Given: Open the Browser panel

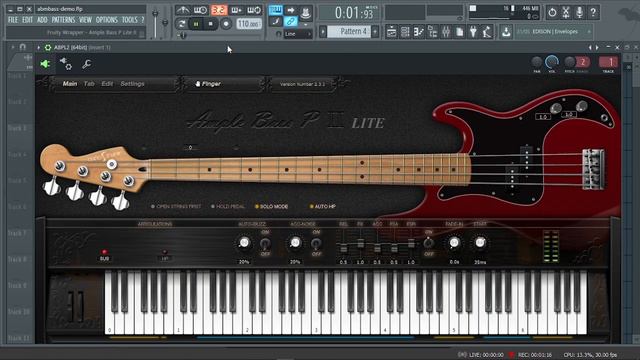Looking at the screenshot, I should 433,31.
